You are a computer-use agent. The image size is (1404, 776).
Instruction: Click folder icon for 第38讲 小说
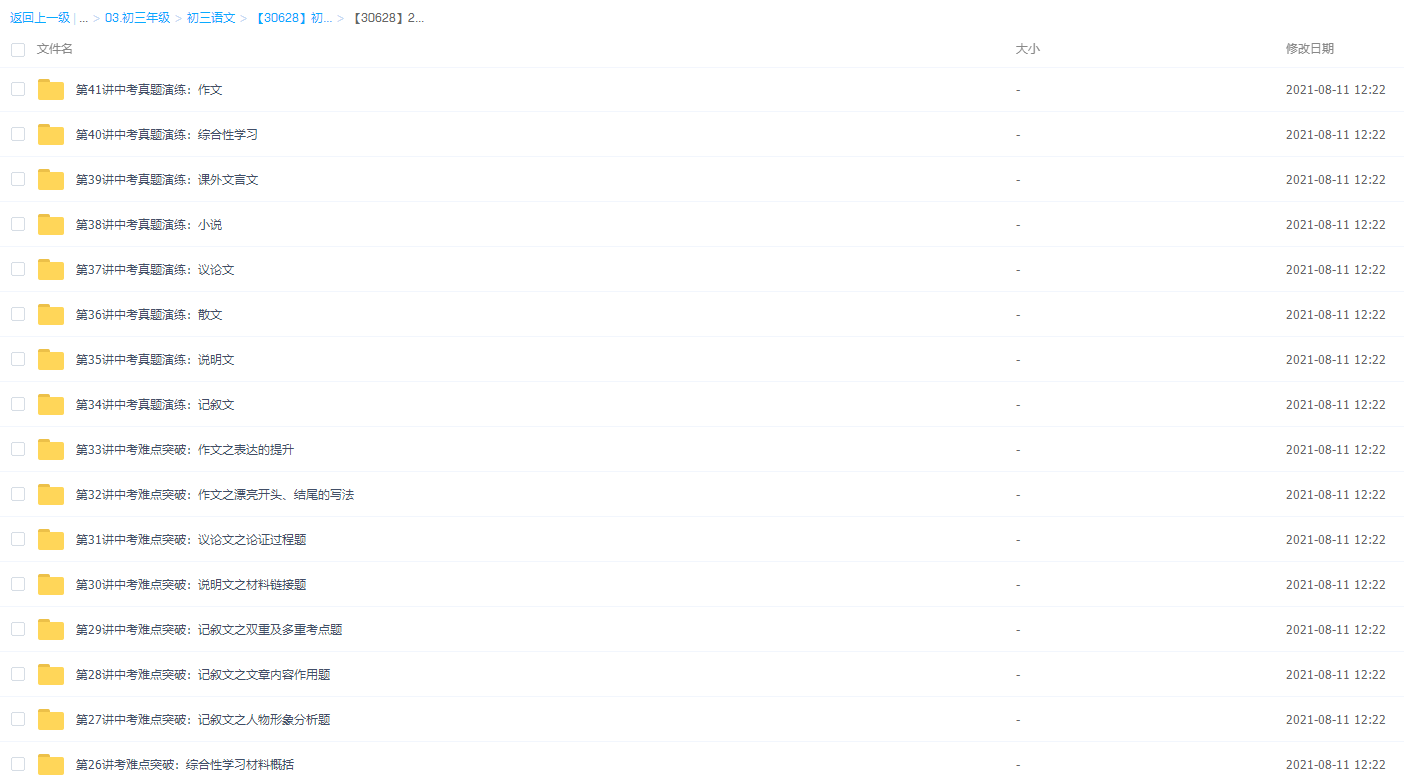[51, 225]
